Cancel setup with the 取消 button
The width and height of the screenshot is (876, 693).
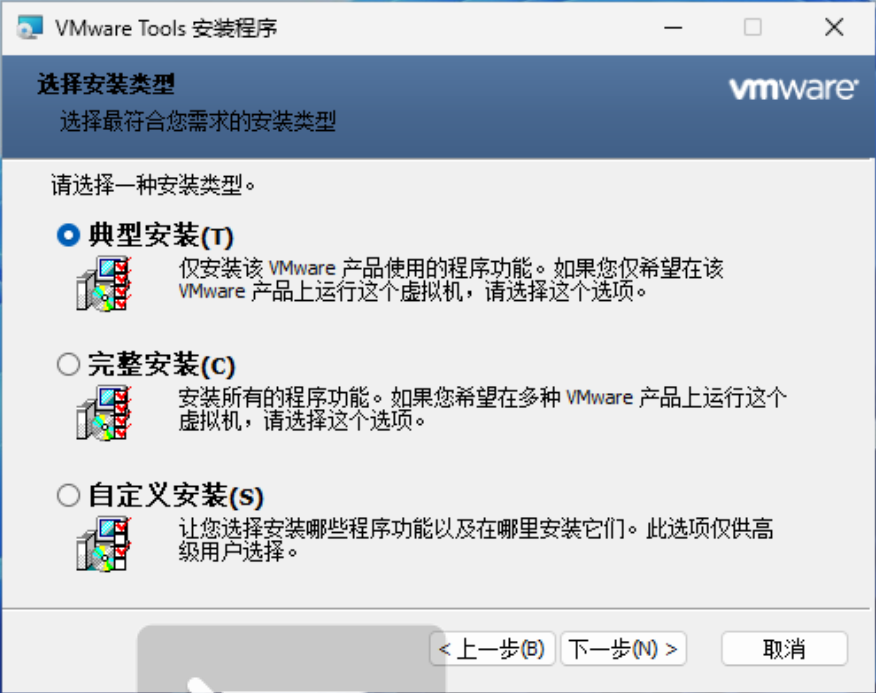coord(784,649)
